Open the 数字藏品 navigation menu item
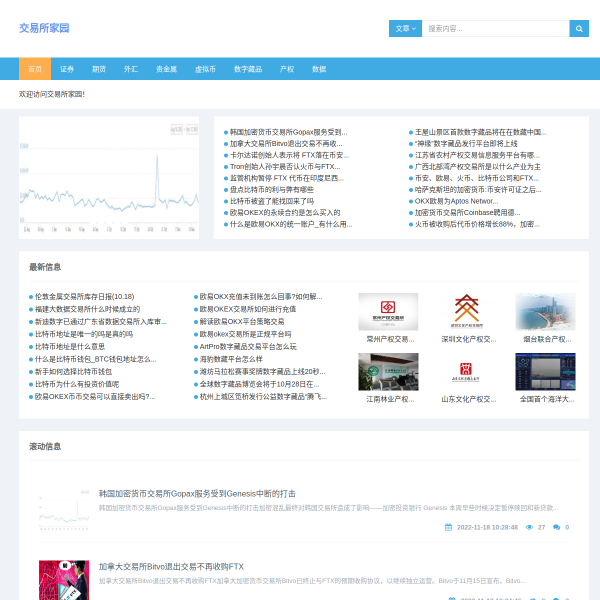The image size is (600, 600). pos(248,69)
